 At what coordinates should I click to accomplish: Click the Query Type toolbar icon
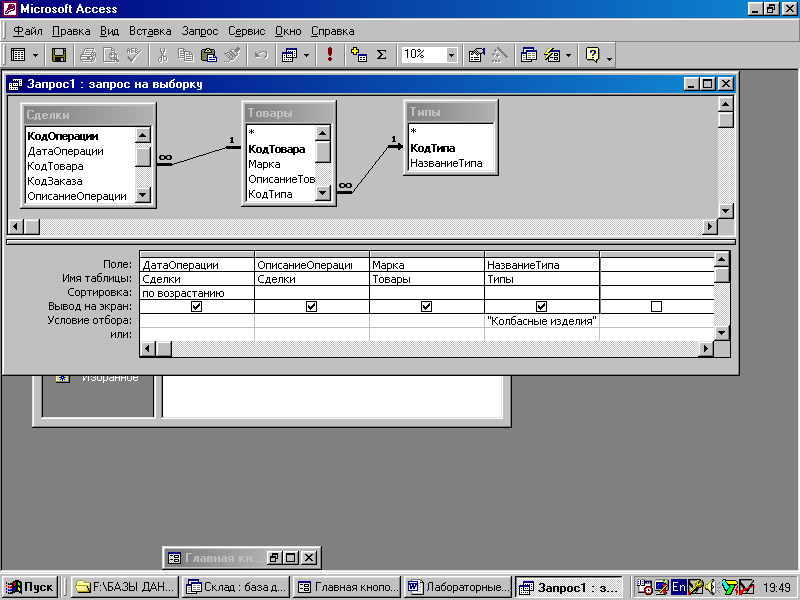click(x=290, y=55)
